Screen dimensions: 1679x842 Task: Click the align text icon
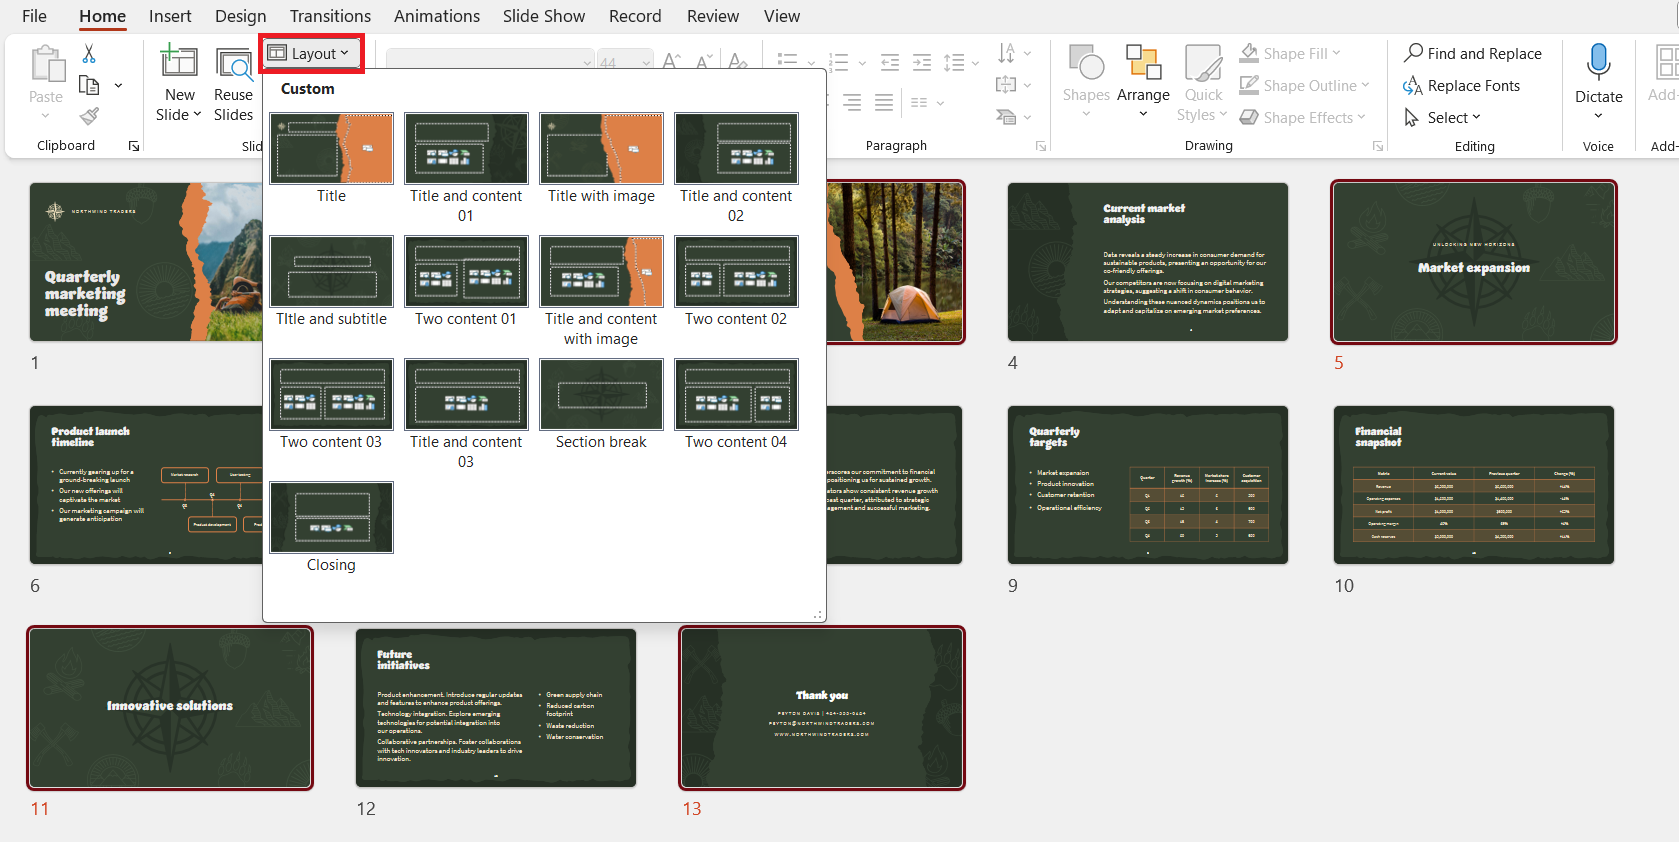(x=1007, y=85)
